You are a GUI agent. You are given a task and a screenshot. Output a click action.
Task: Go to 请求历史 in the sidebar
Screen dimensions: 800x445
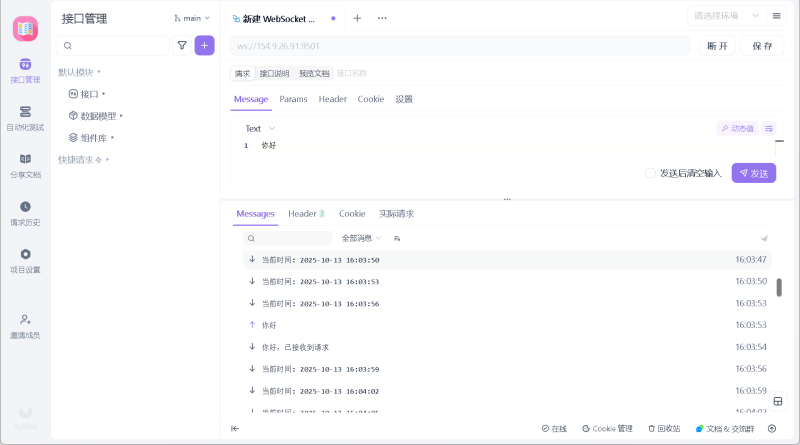[25, 212]
